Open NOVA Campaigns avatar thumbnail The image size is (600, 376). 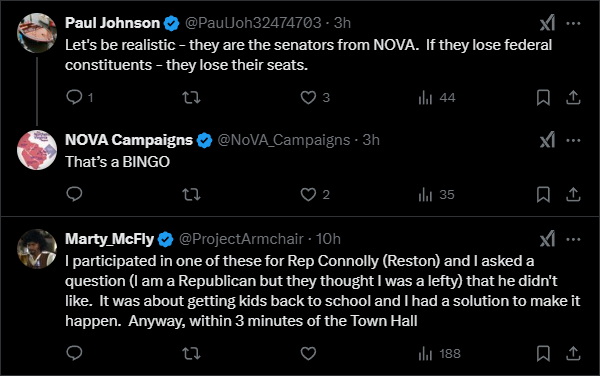pyautogui.click(x=37, y=150)
